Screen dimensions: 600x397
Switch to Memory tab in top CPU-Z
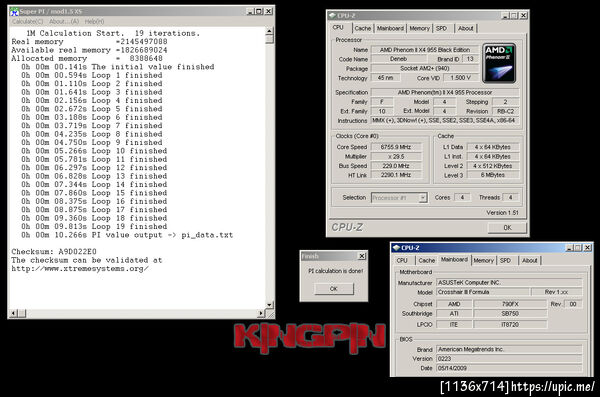[x=419, y=28]
